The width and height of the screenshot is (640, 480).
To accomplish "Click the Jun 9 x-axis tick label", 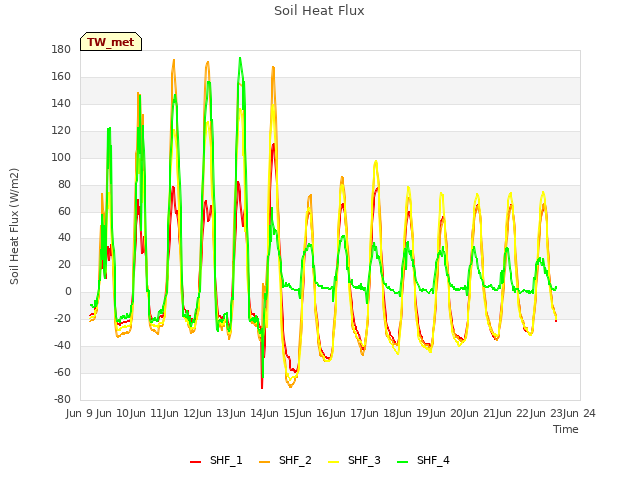I will click(x=79, y=413).
